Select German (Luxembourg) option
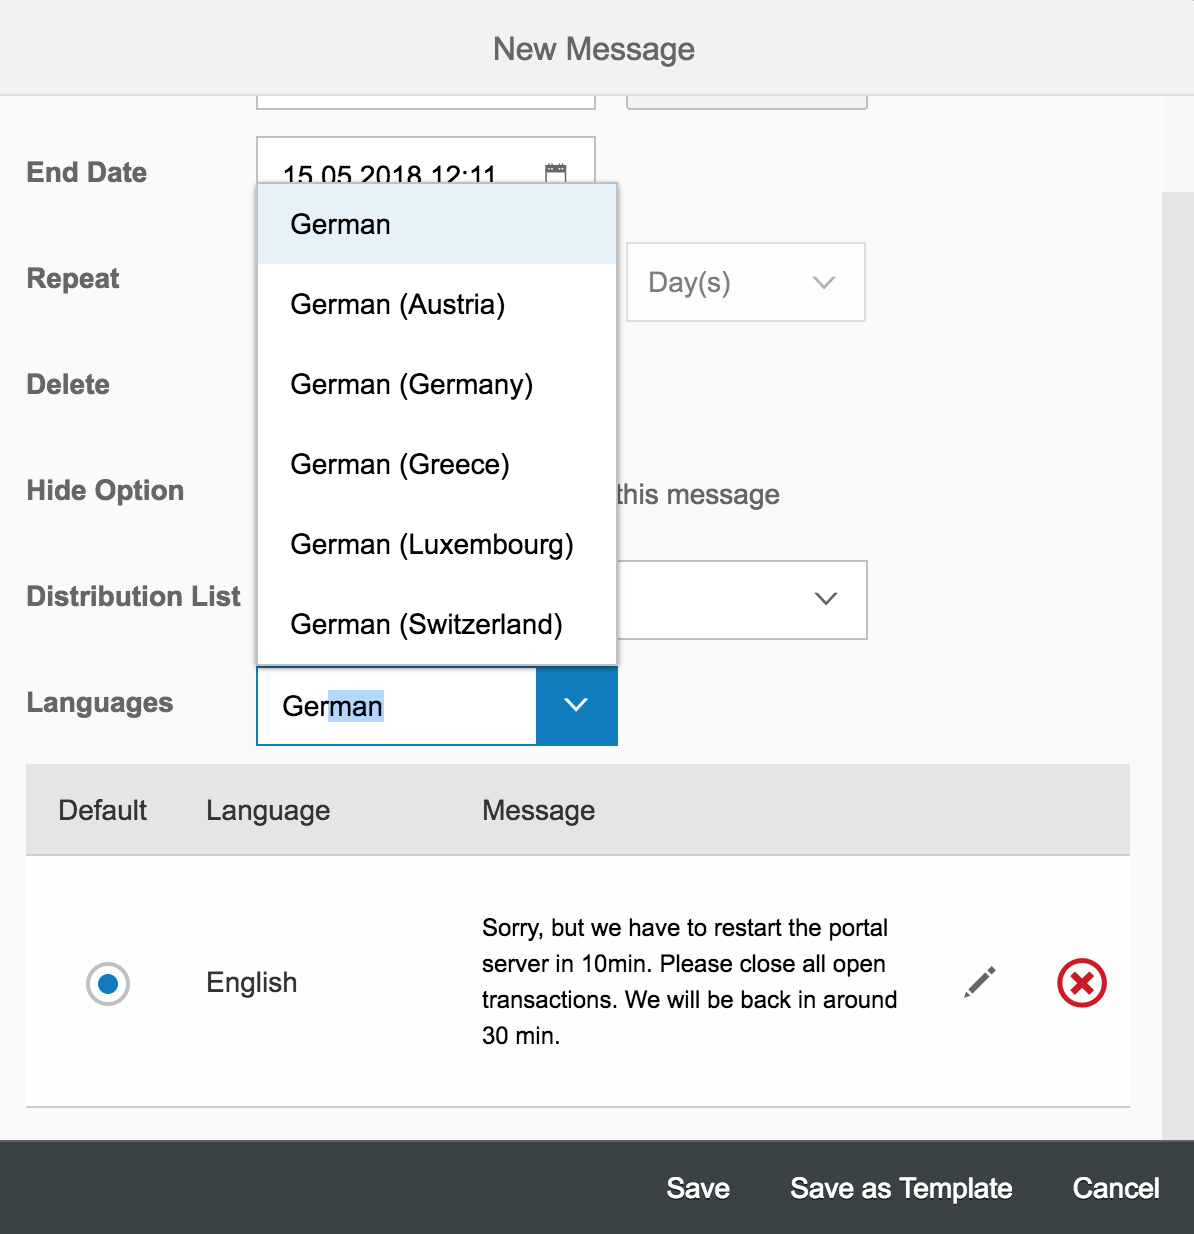Viewport: 1194px width, 1234px height. (437, 544)
